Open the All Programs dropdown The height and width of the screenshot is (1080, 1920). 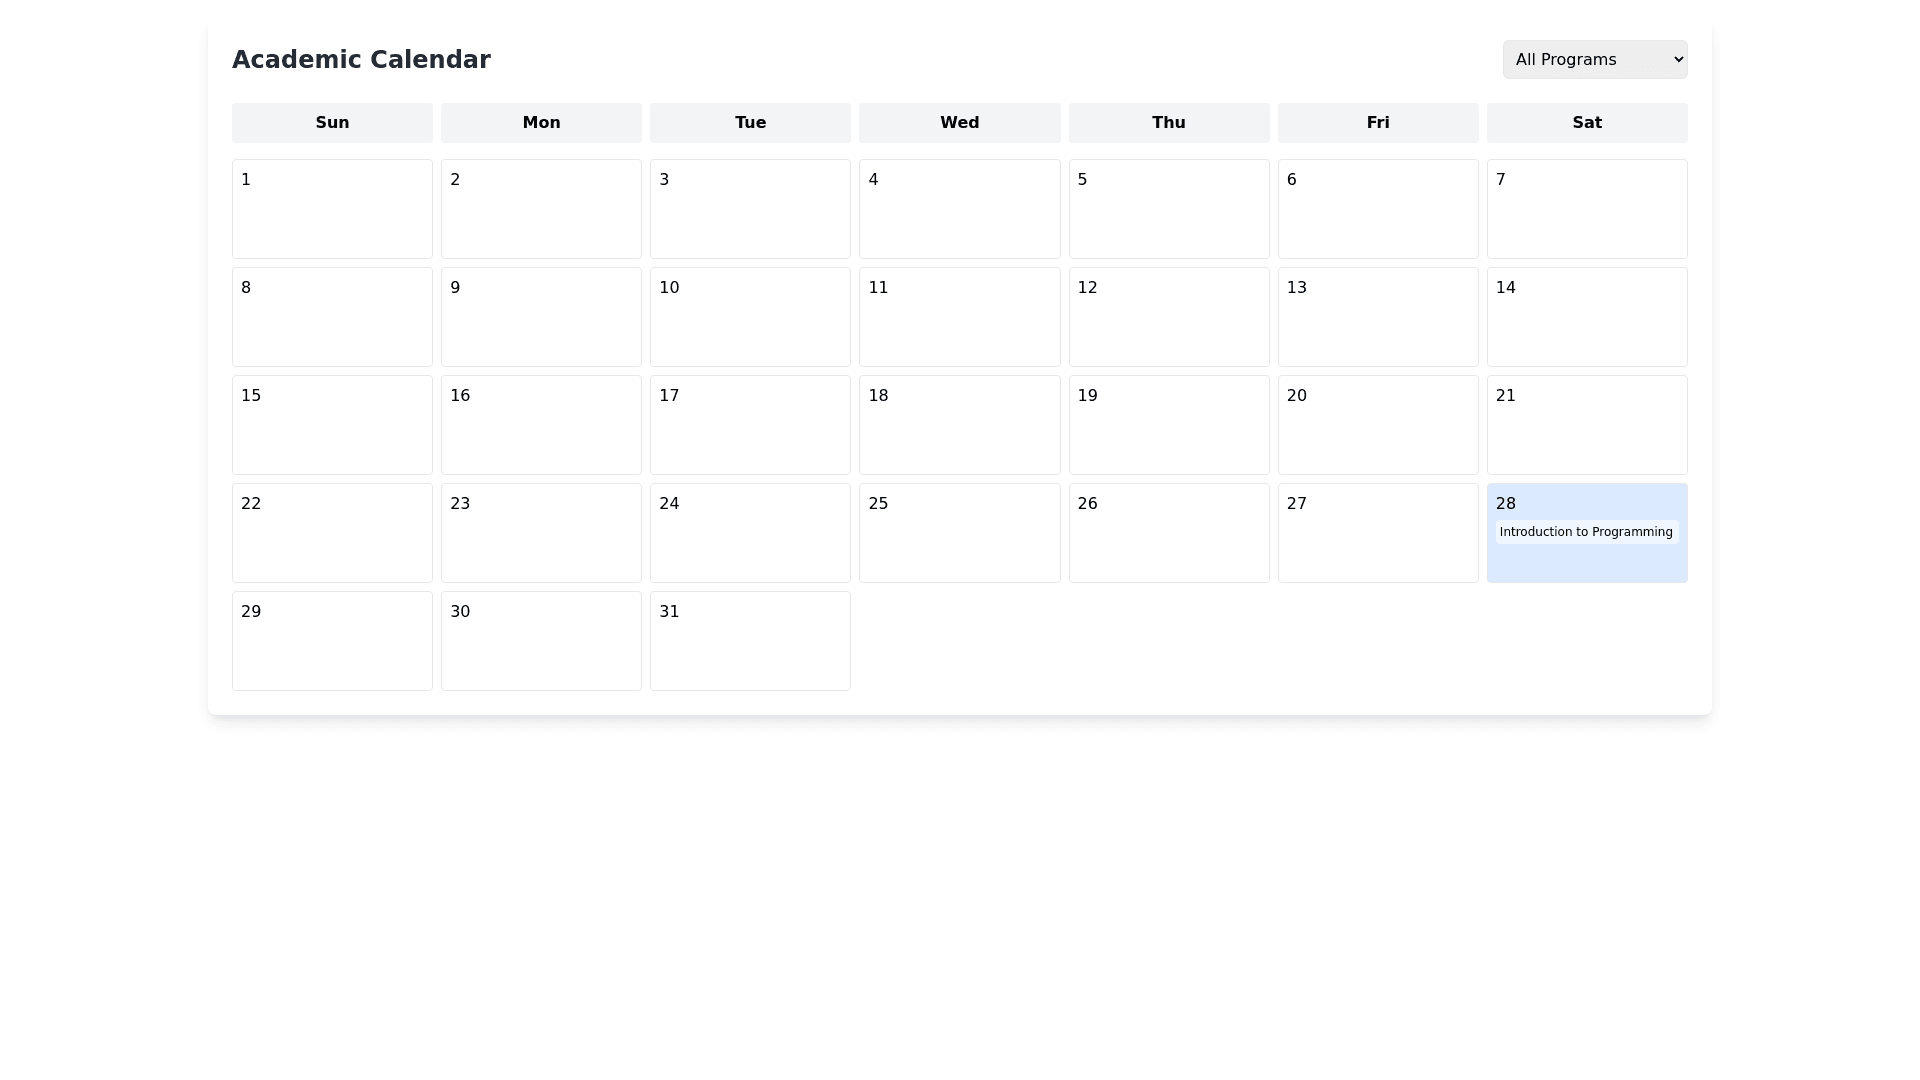[x=1594, y=59]
